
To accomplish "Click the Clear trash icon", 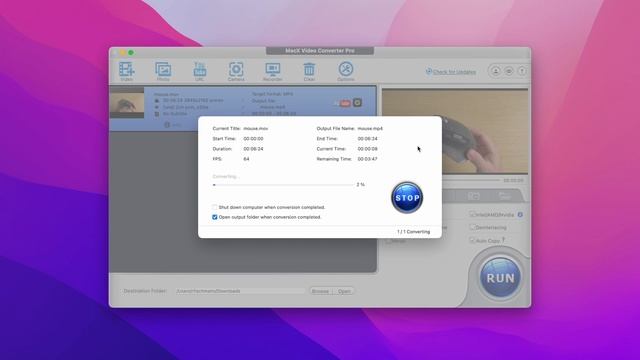I will (309, 71).
